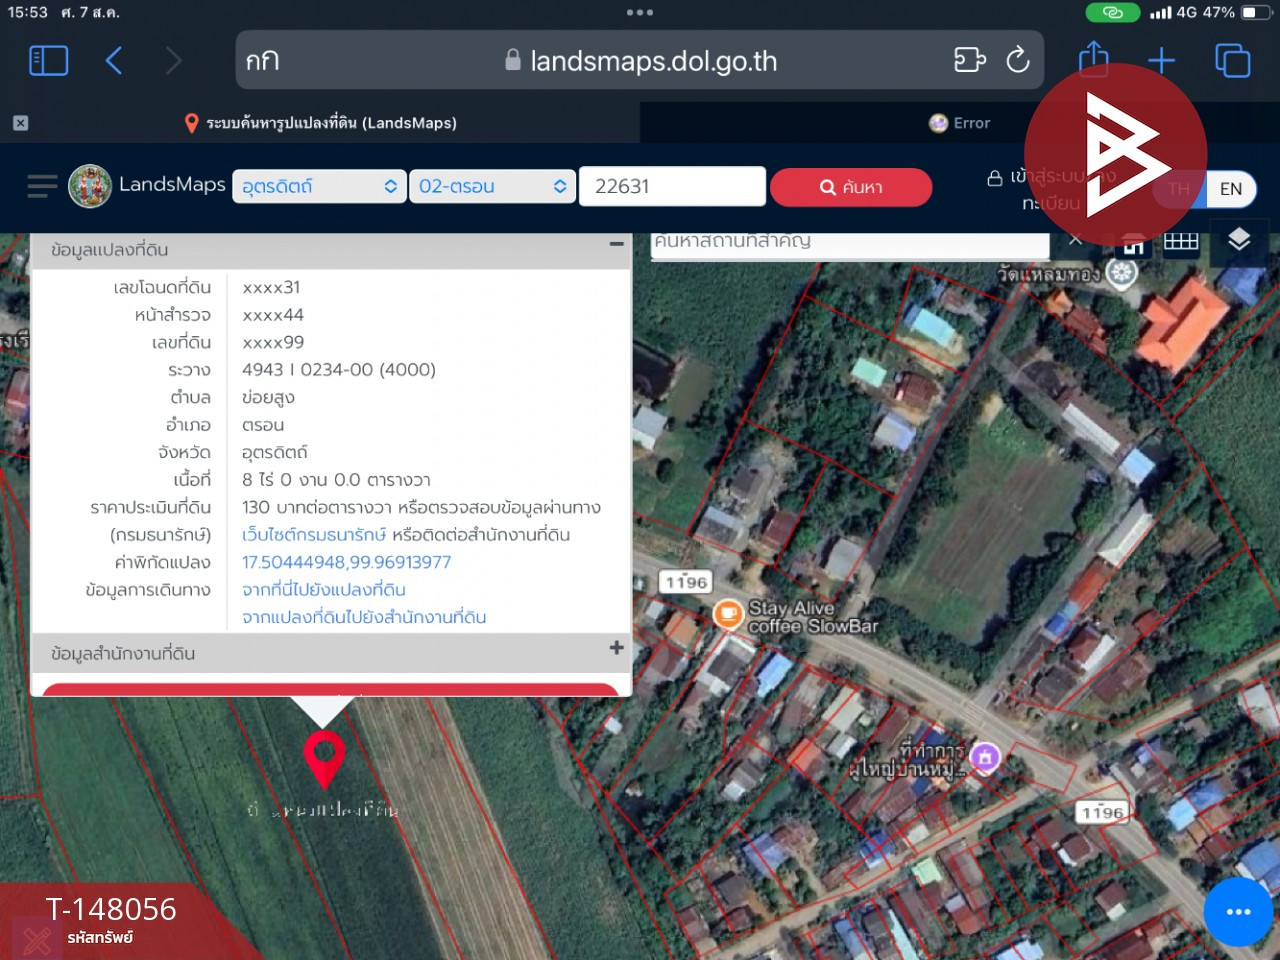Select the ระบบค้นหารูปแปลงที่ดิน (LandsMaps) tab
The image size is (1280, 960).
click(x=320, y=123)
